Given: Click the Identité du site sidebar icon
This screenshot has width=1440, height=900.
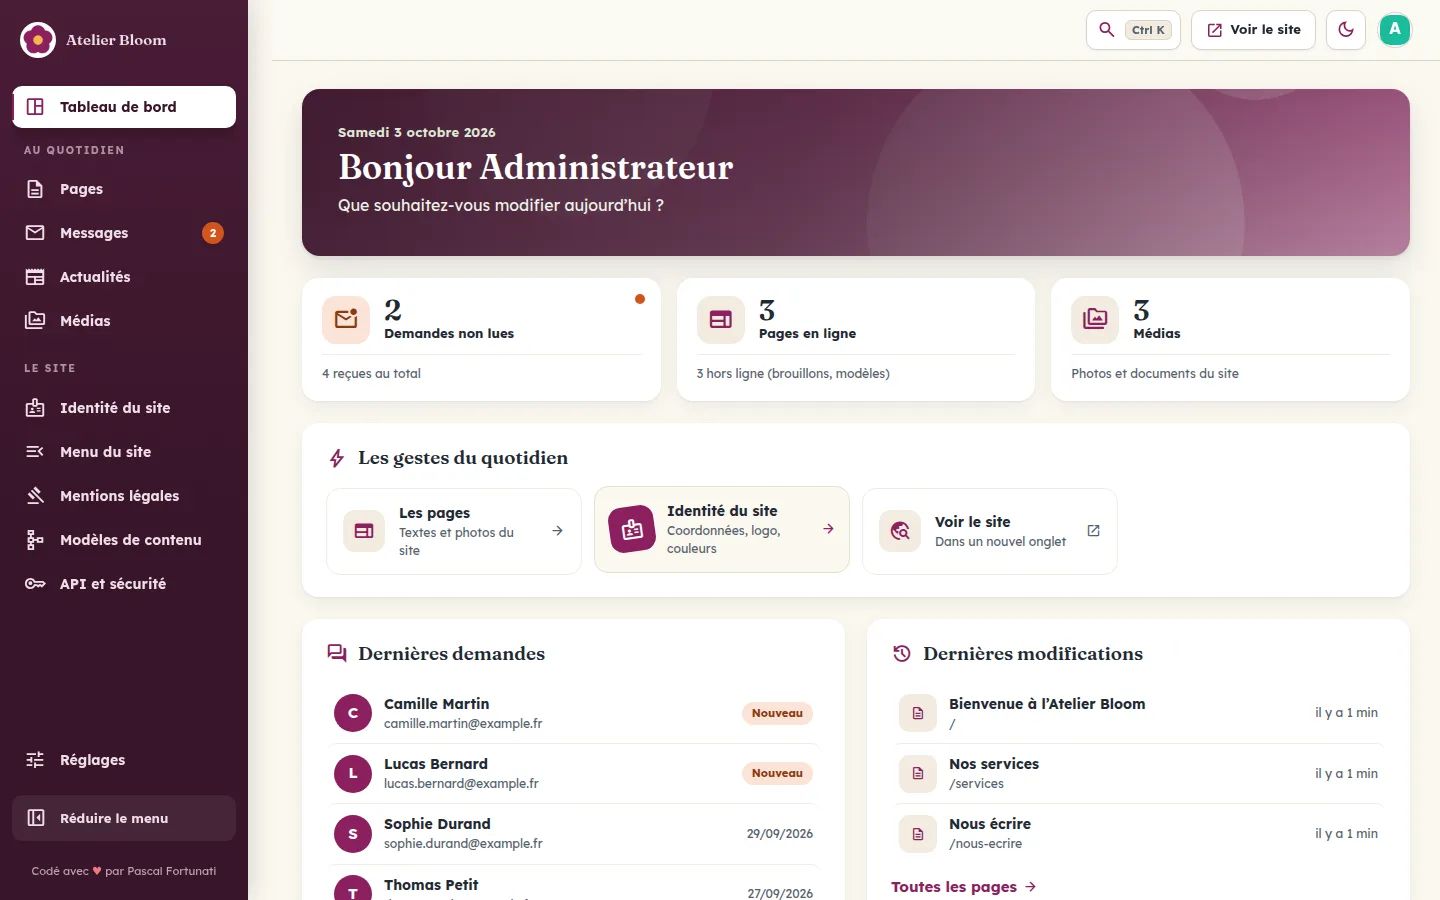Looking at the screenshot, I should (35, 408).
